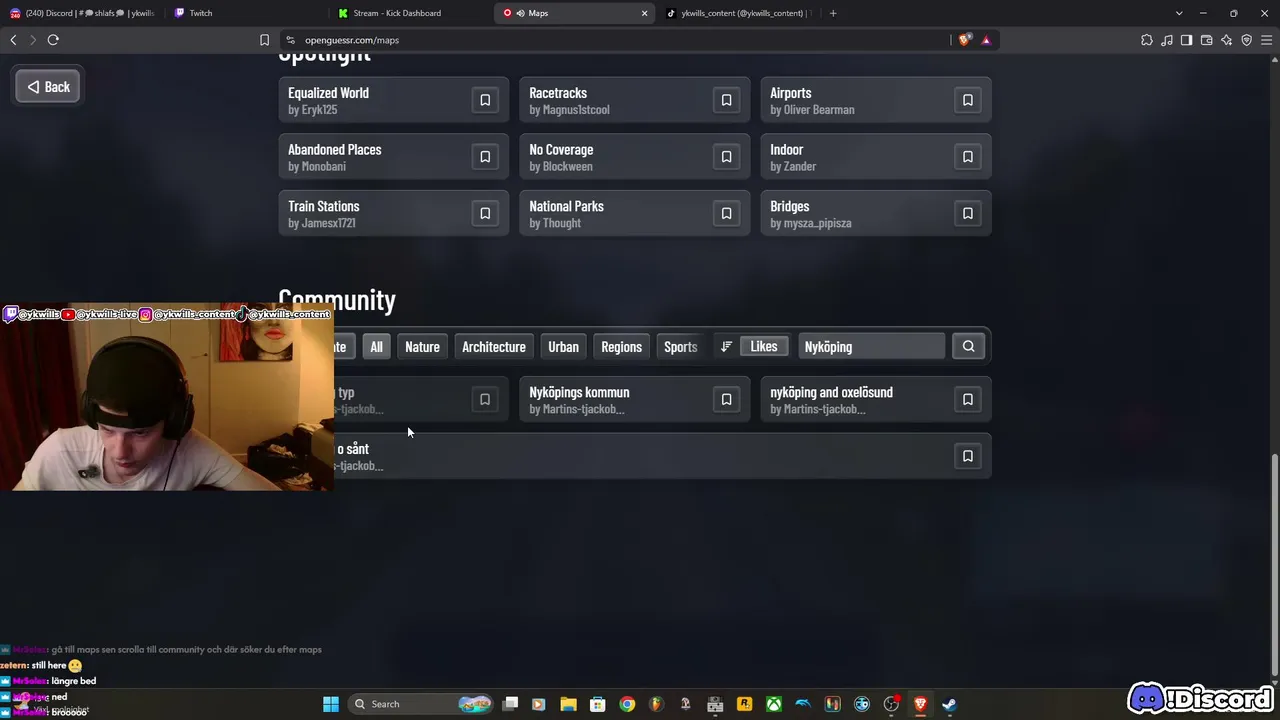Go back with the browser back arrow
Screen dimensions: 1280x720
13,40
